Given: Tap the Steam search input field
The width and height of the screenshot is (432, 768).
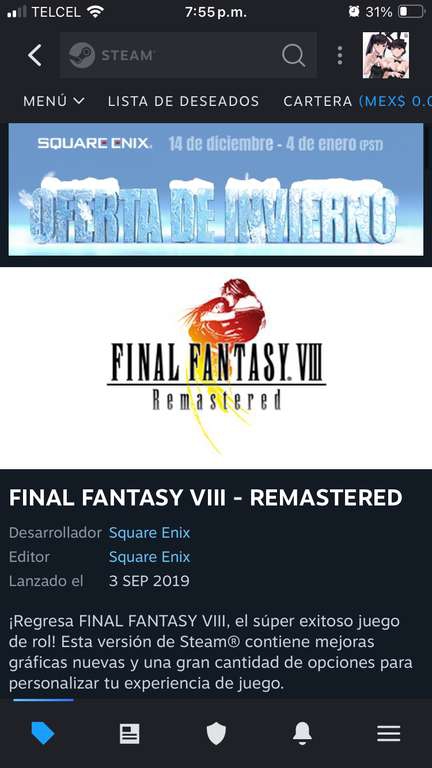Looking at the screenshot, I should click(x=189, y=55).
